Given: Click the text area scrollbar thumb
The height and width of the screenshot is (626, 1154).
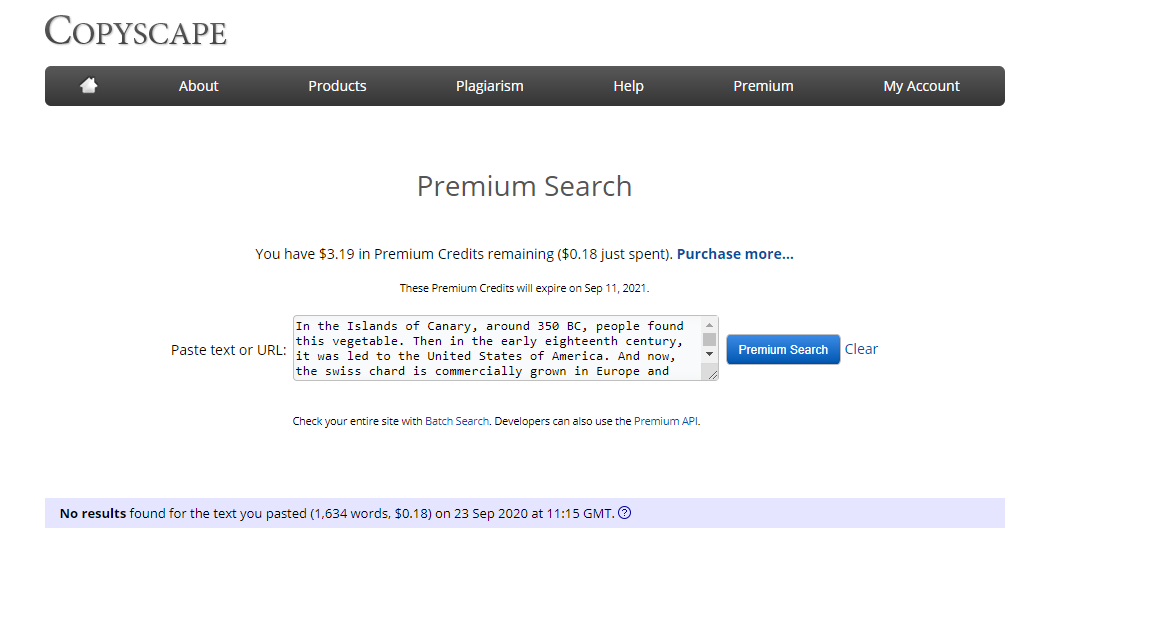Looking at the screenshot, I should click(709, 339).
